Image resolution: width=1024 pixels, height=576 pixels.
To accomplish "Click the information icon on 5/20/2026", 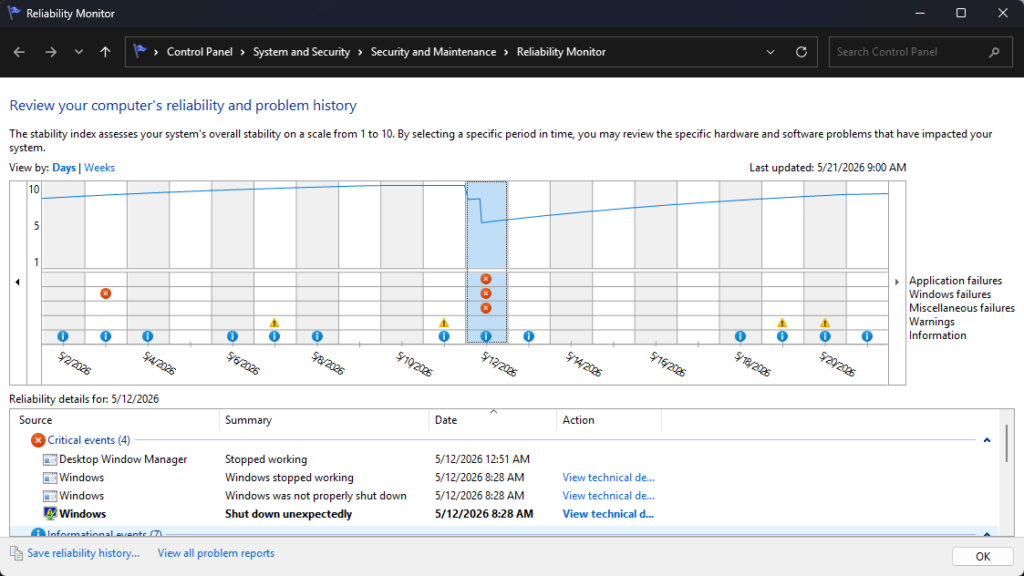I will (x=825, y=336).
